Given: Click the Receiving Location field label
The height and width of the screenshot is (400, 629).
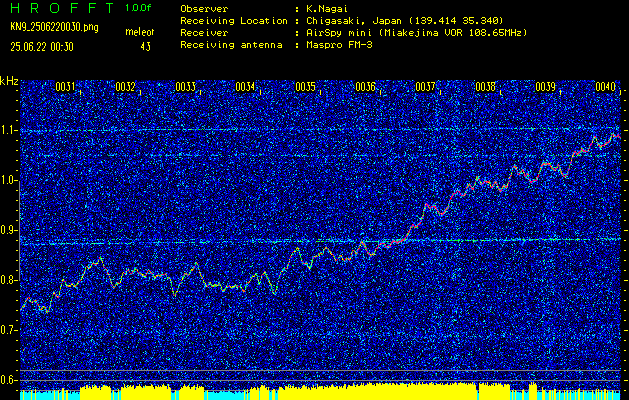Looking at the screenshot, I should point(234,20).
